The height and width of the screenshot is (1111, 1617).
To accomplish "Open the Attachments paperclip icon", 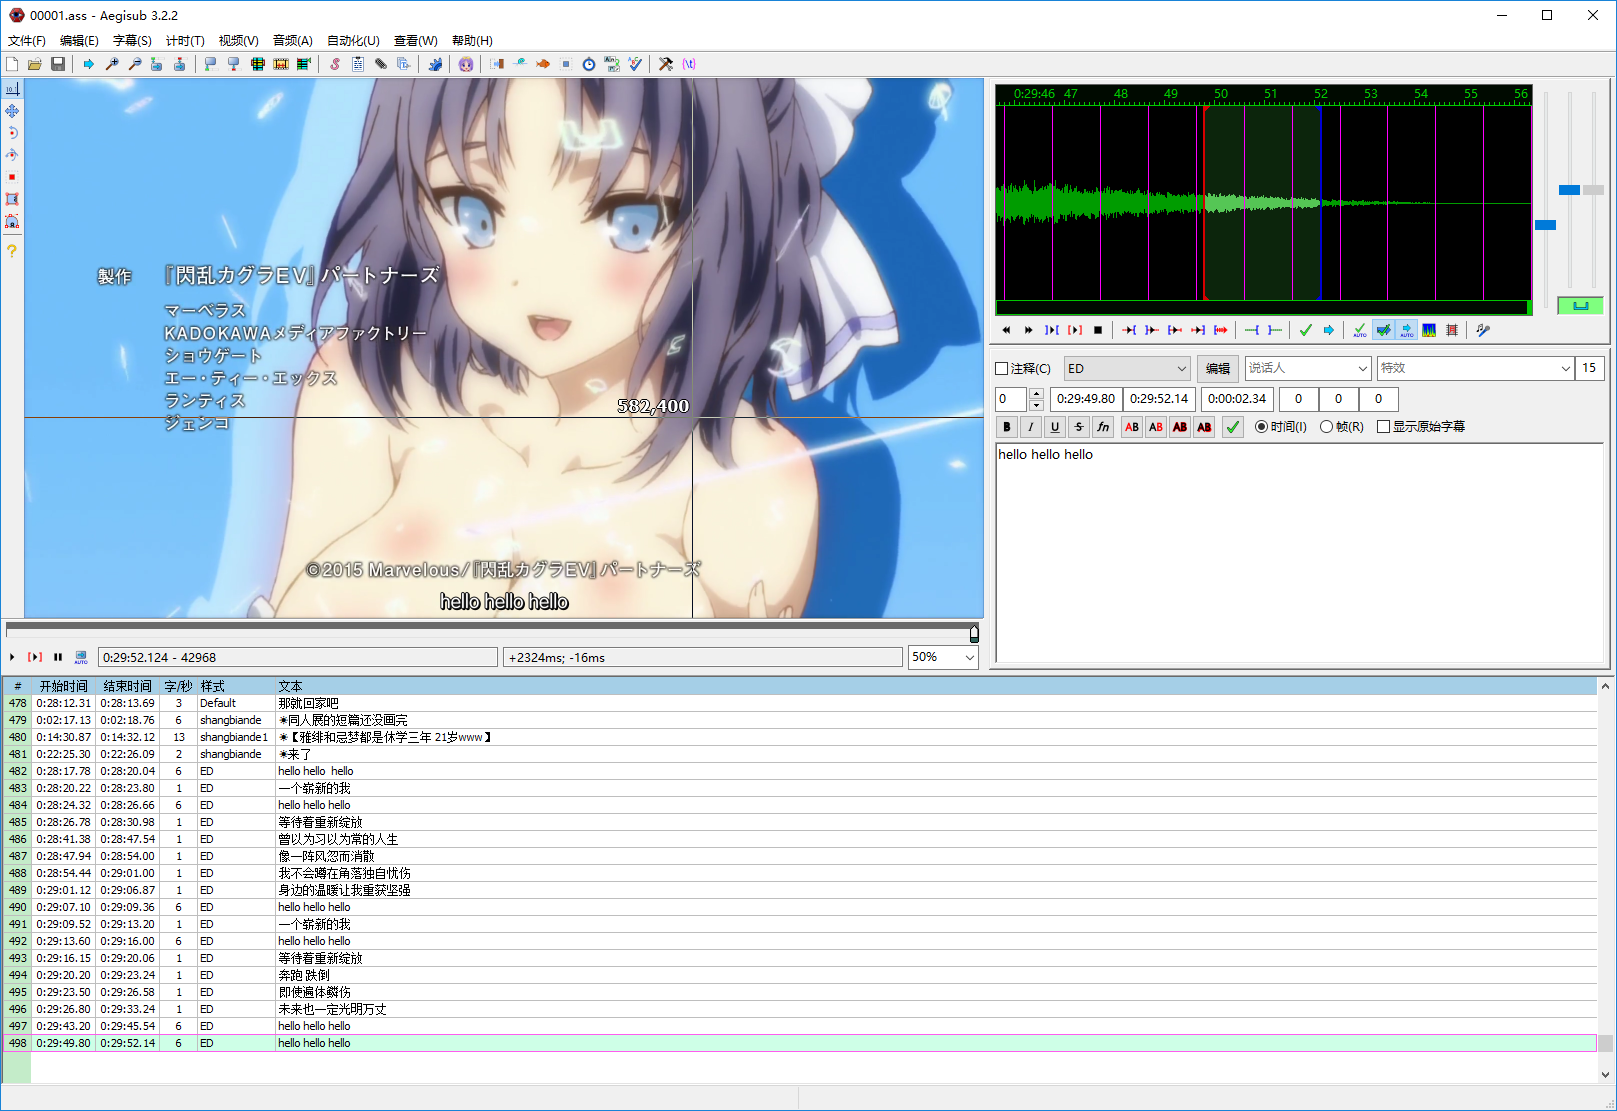I will point(381,64).
